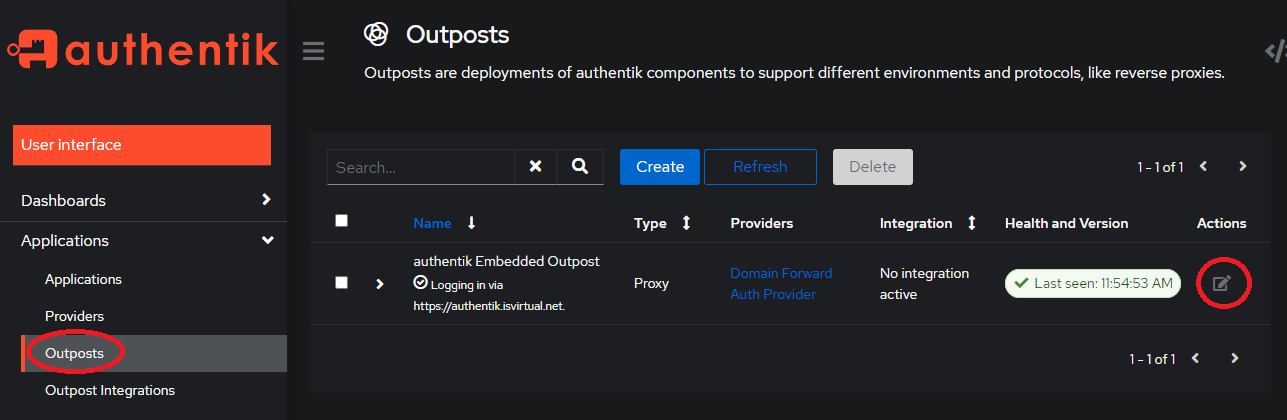Sort the table by Type arrows
Image resolution: width=1287 pixels, height=420 pixels.
[x=686, y=223]
